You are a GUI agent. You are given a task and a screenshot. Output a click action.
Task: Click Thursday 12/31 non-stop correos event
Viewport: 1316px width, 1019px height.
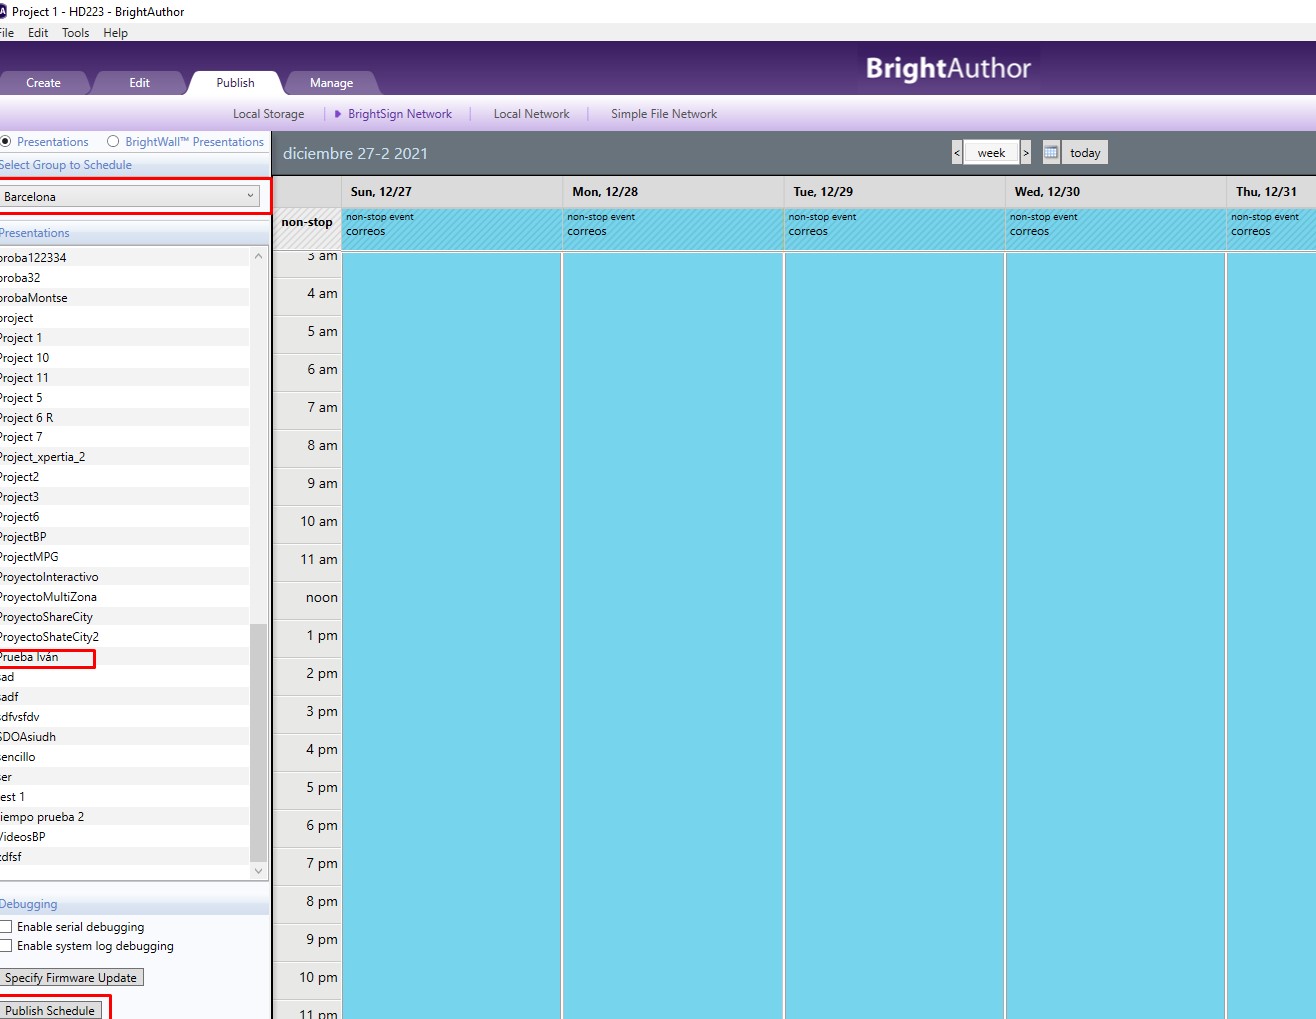coord(1271,229)
